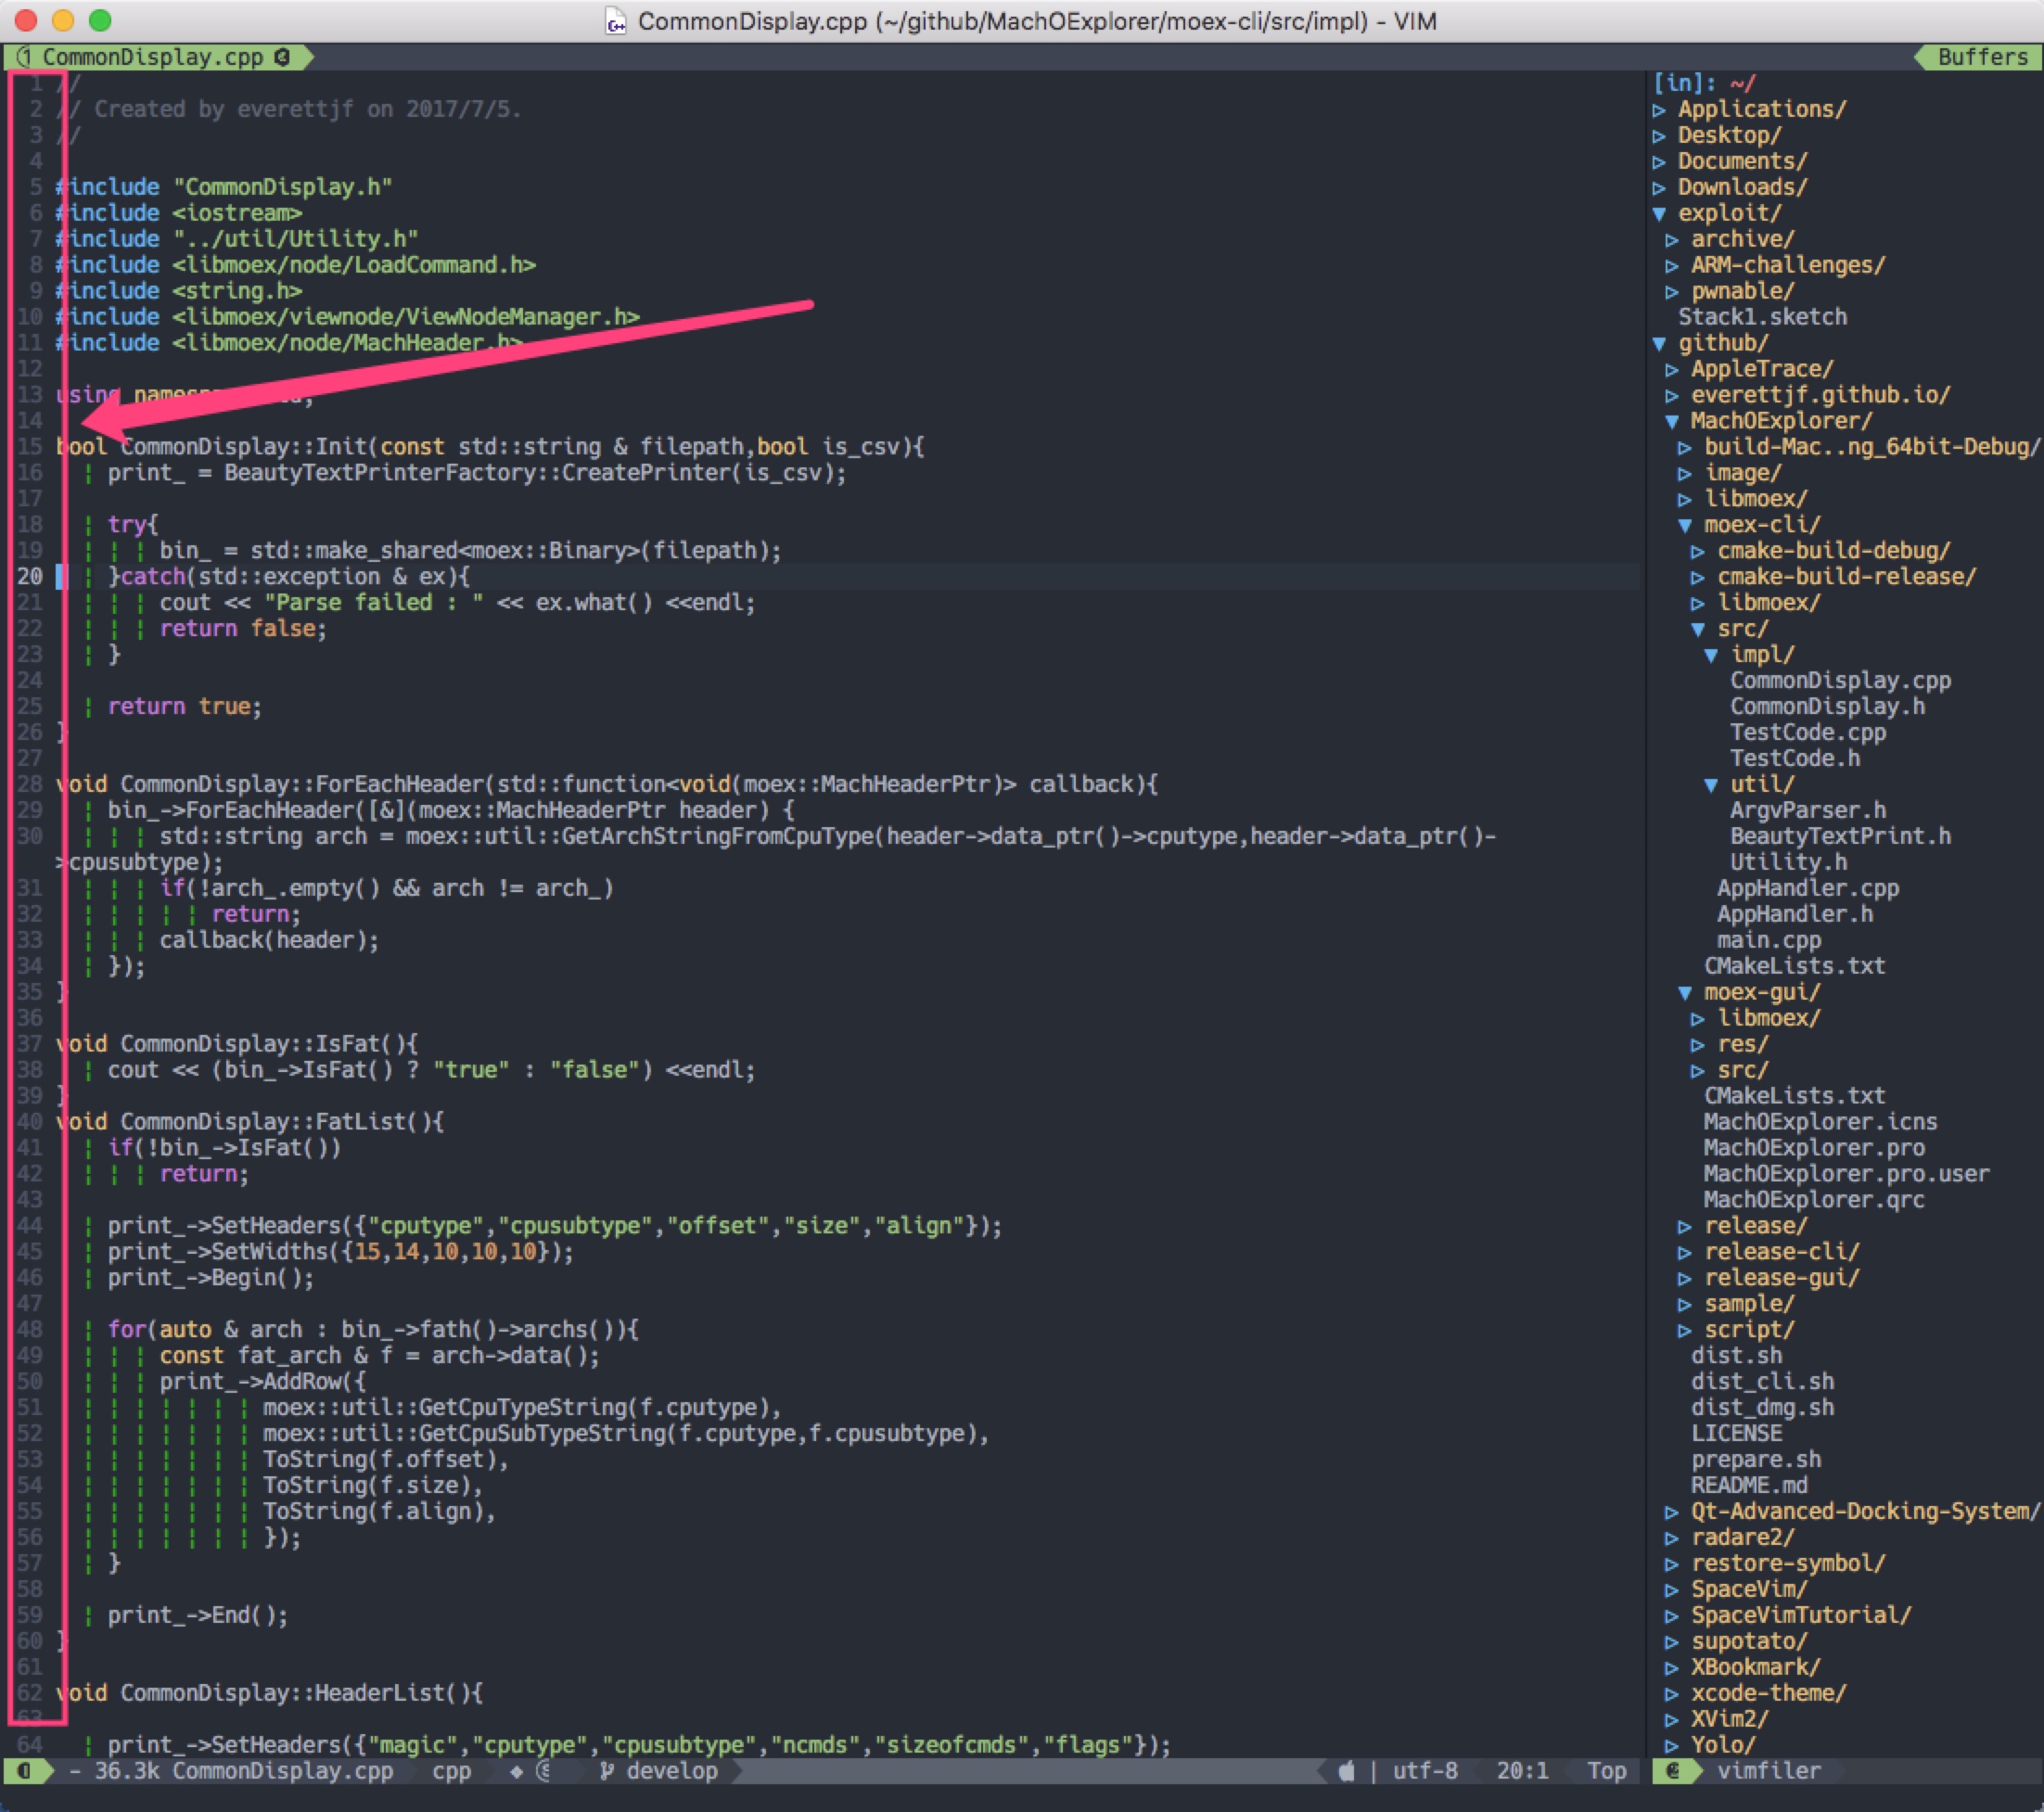Viewport: 2044px width, 1812px height.
Task: Collapse the util/ folder arrow
Action: coord(1711,785)
